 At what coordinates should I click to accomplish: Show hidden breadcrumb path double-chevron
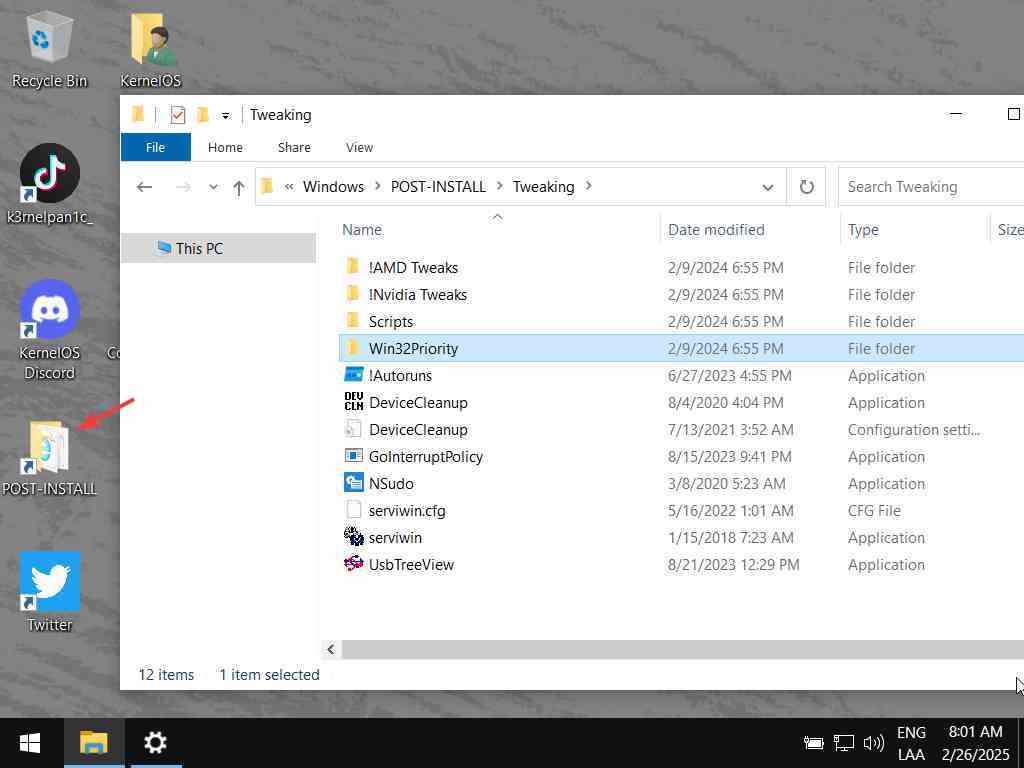289,187
